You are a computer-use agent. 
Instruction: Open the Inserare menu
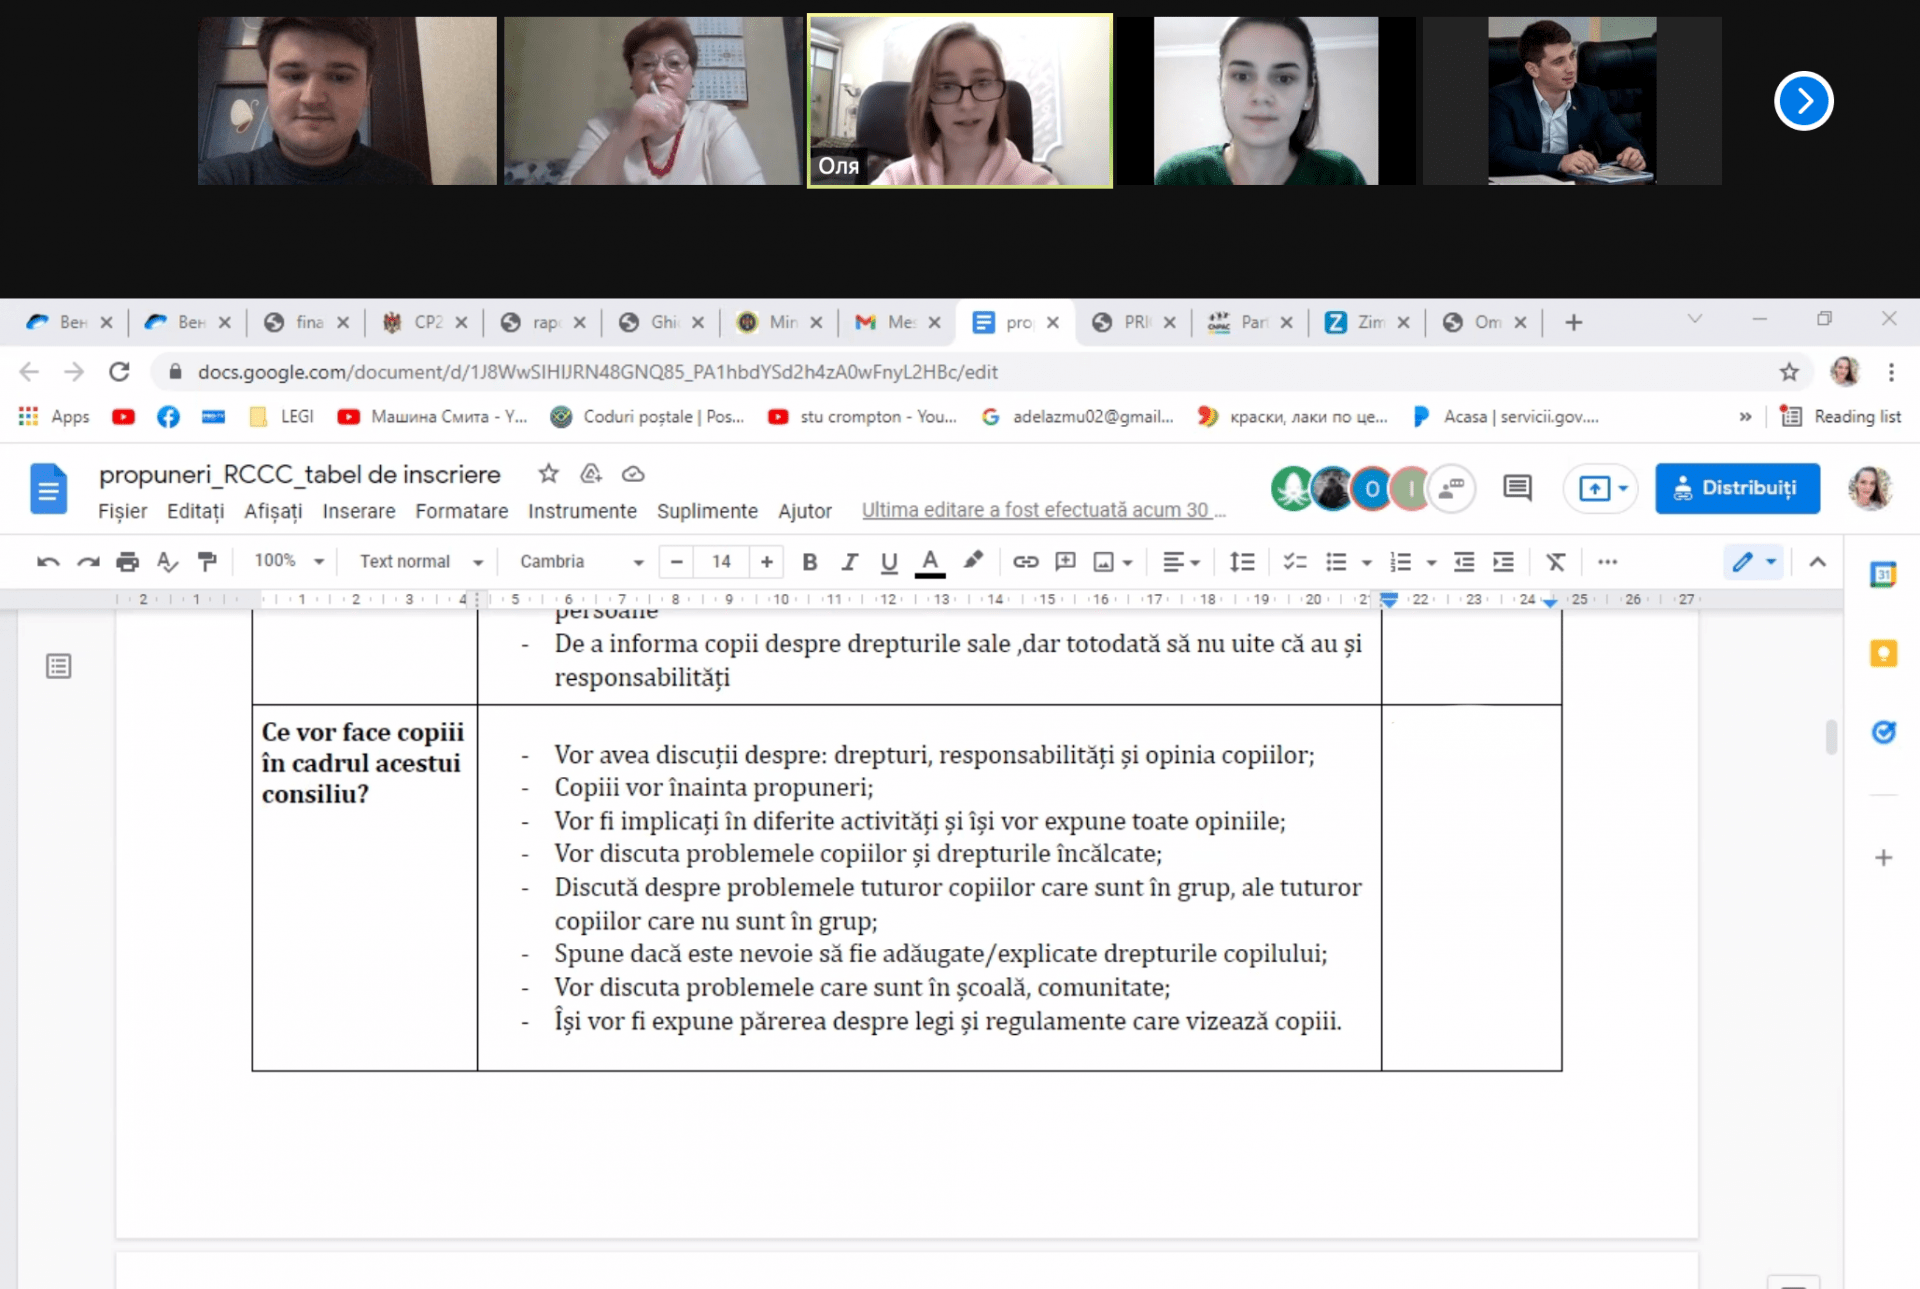click(x=358, y=511)
